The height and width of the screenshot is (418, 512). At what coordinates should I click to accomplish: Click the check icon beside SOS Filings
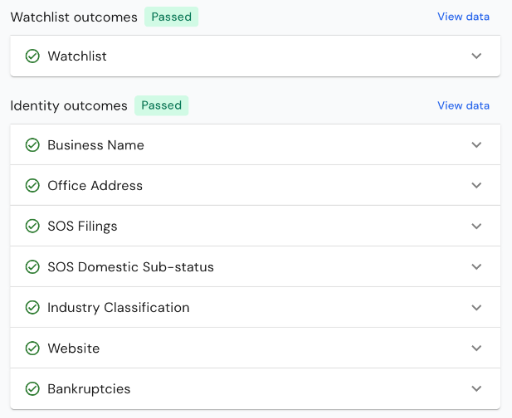point(32,226)
